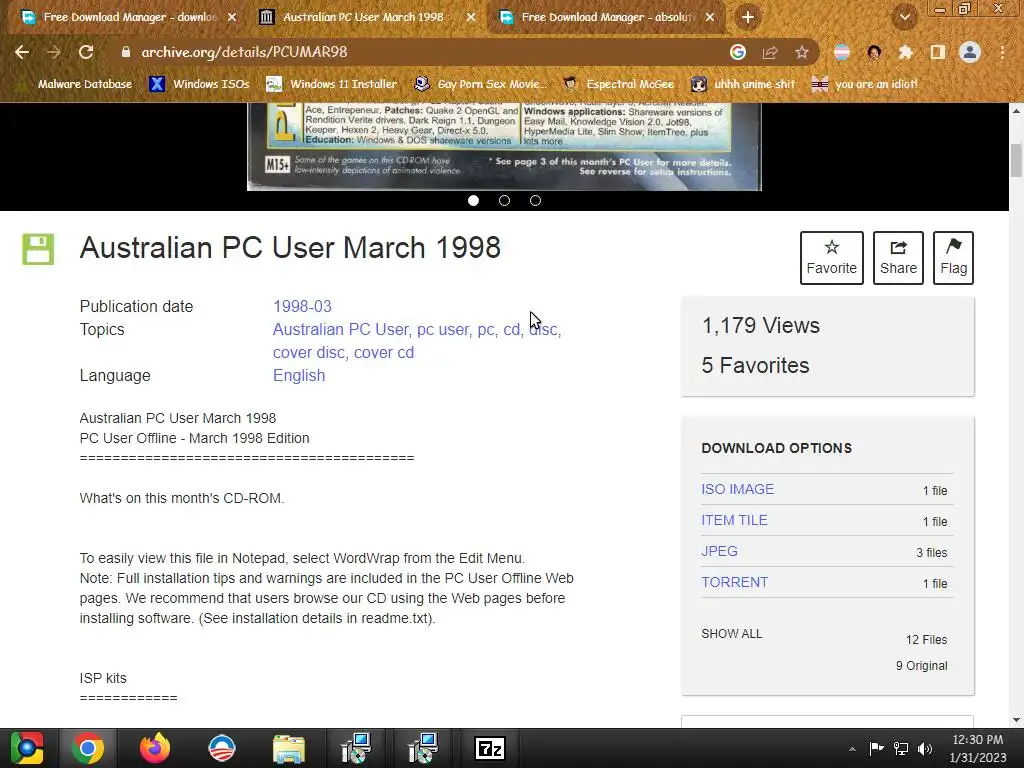Screen dimensions: 1024x768
Task: Click the forward navigation arrow
Action: (54, 52)
